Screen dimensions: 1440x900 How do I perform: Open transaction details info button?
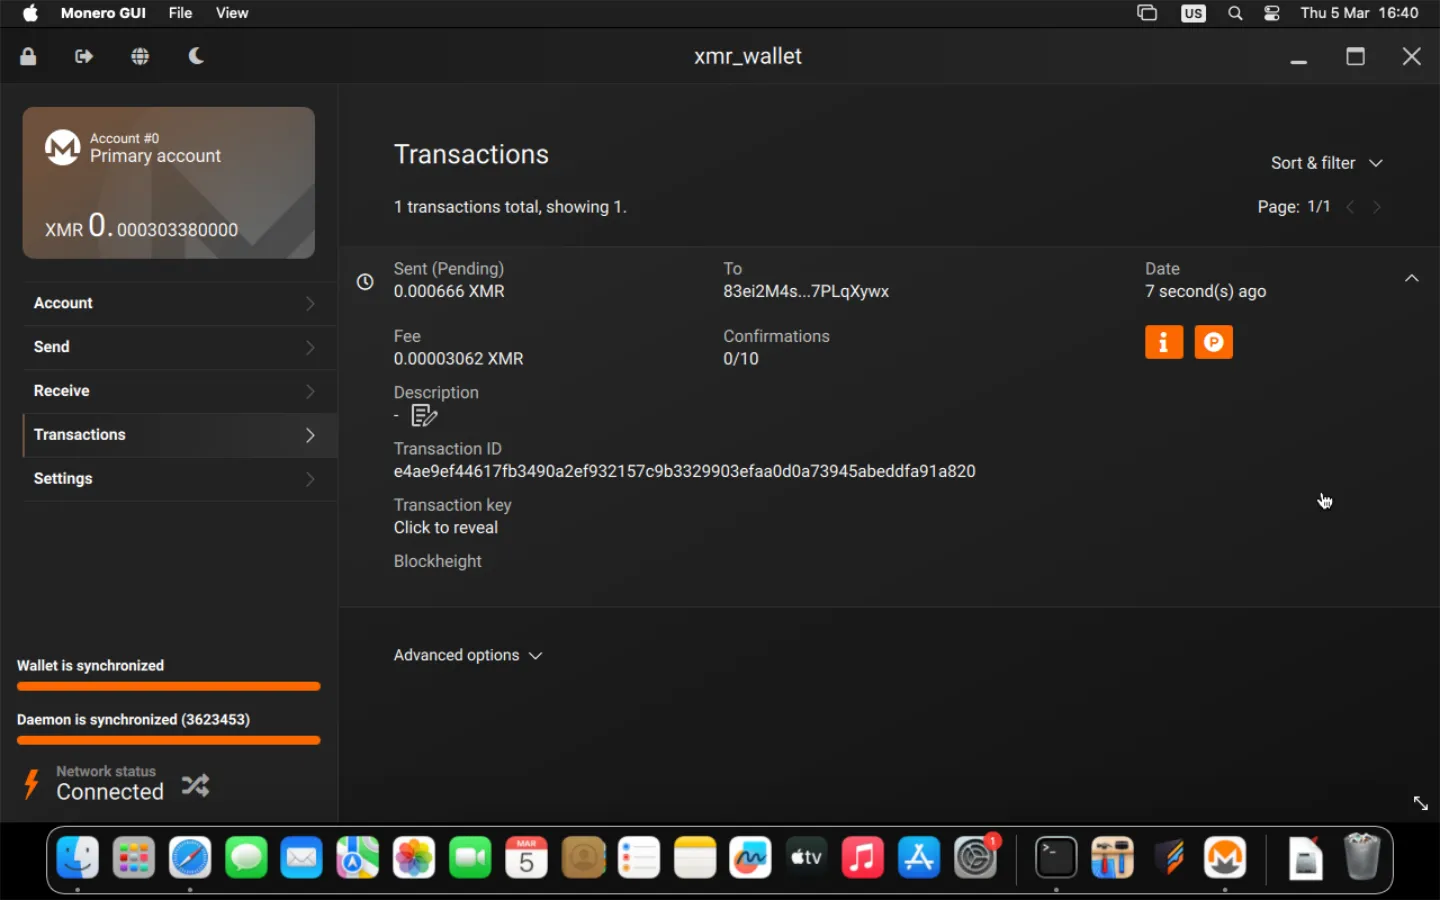1164,342
